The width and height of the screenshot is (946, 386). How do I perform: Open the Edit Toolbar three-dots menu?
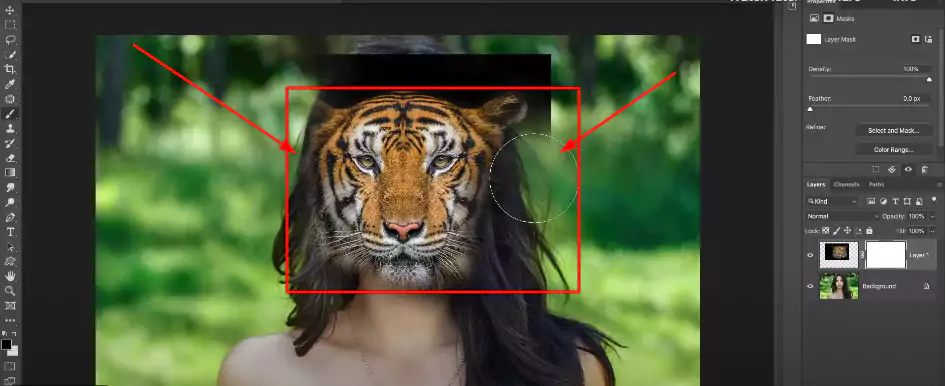click(10, 320)
